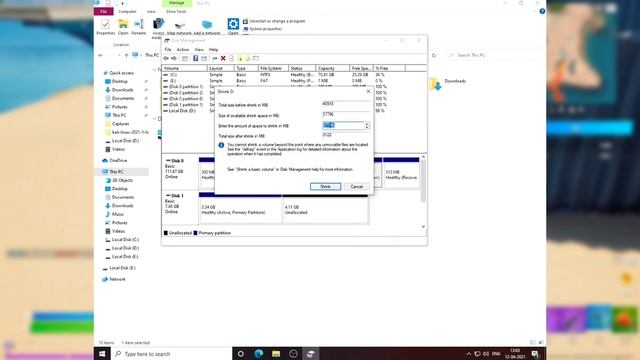Close the Shrink D: dialog
The height and width of the screenshot is (360, 640).
[369, 91]
